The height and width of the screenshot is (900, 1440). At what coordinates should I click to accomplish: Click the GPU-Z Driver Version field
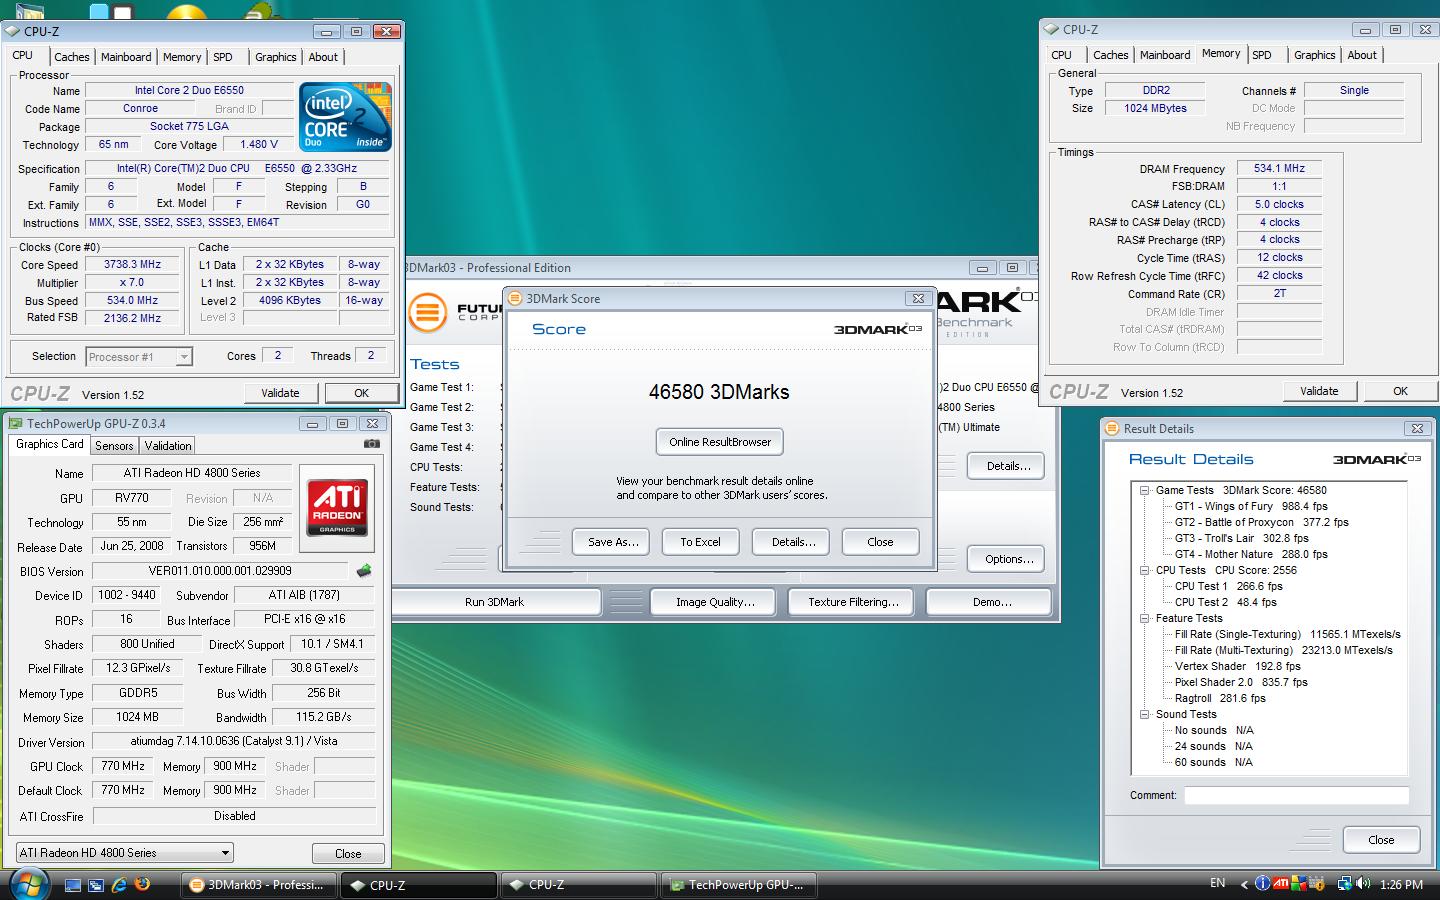coord(234,741)
